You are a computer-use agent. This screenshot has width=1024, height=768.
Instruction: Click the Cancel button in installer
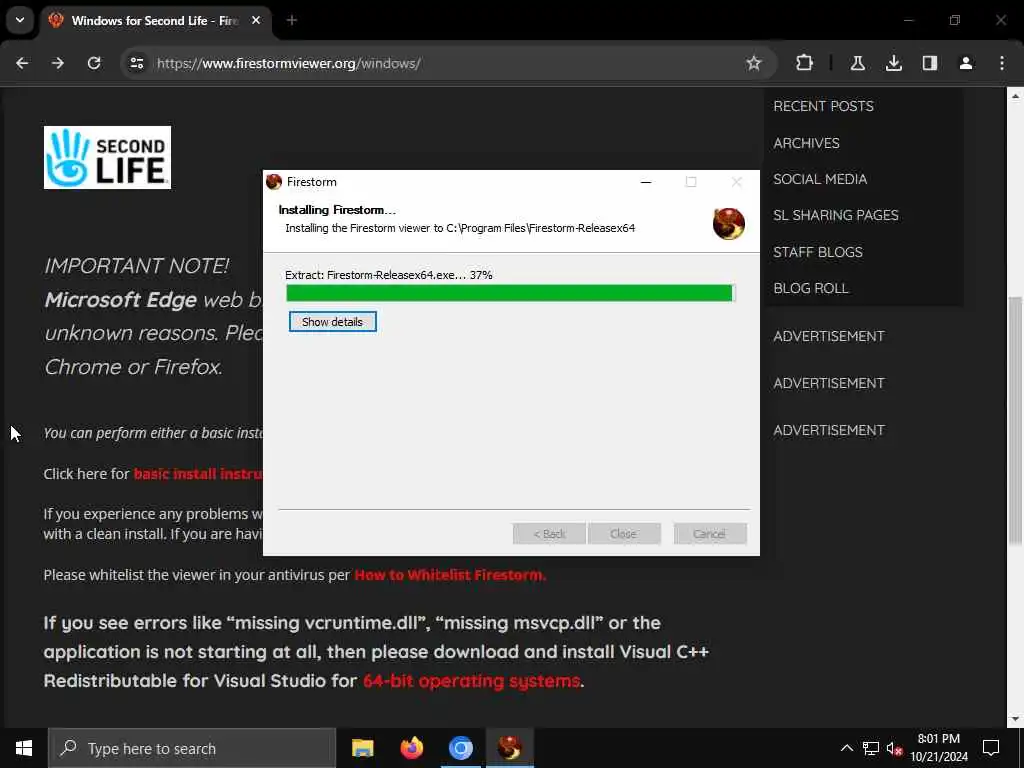710,534
